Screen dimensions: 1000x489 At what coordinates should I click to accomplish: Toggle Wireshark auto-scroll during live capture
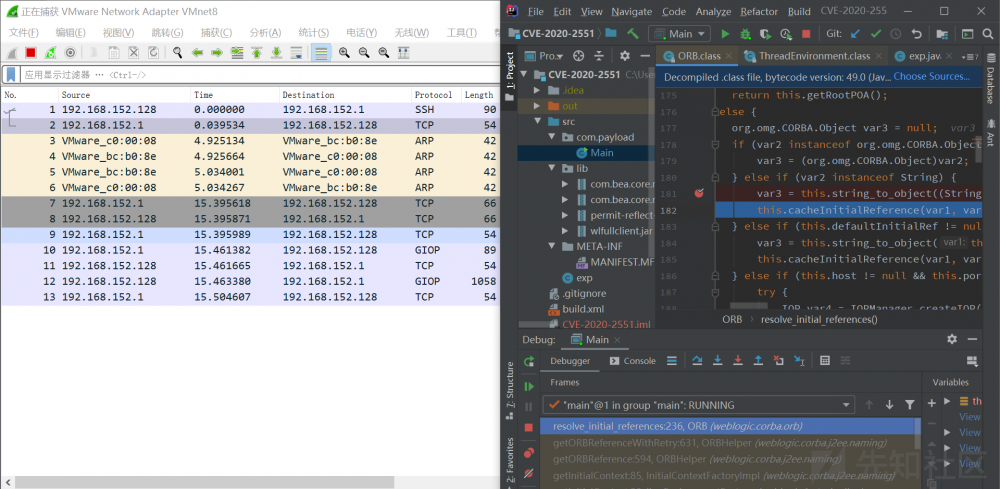pos(297,53)
